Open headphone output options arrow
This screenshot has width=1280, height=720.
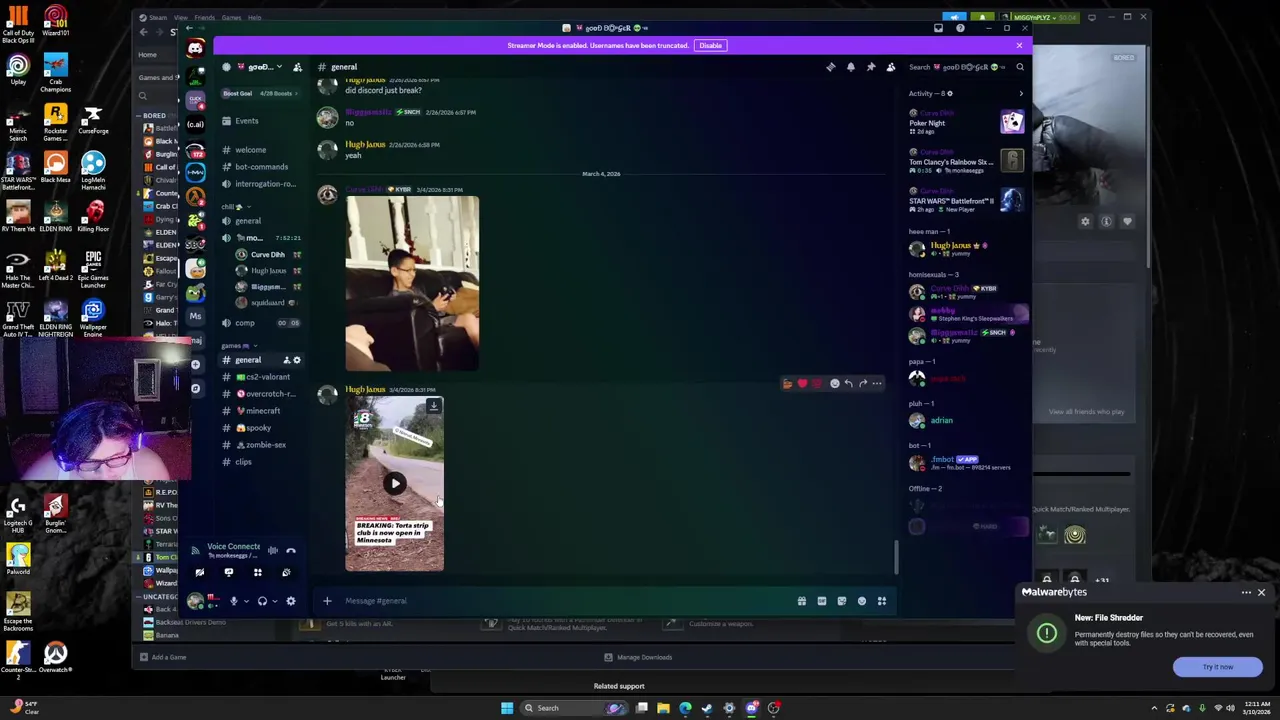coord(274,601)
